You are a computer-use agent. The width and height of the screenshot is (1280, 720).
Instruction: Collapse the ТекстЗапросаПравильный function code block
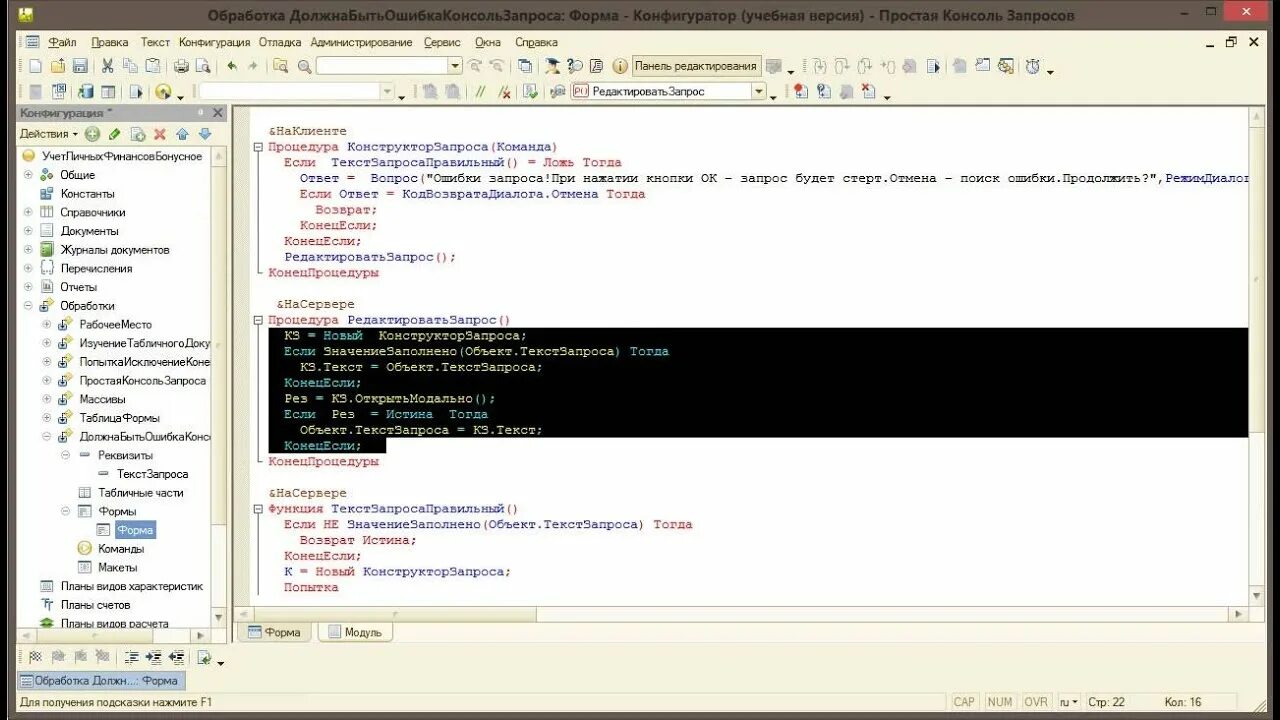259,509
